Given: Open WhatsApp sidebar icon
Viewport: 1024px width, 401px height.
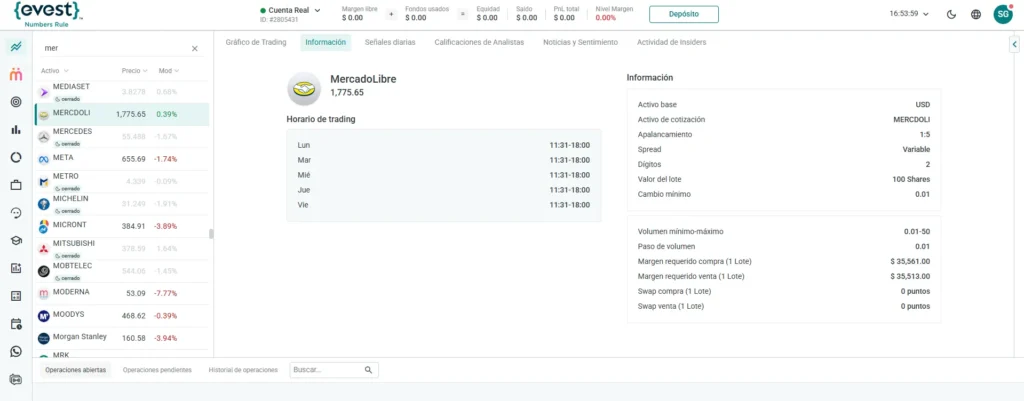Looking at the screenshot, I should 16,351.
